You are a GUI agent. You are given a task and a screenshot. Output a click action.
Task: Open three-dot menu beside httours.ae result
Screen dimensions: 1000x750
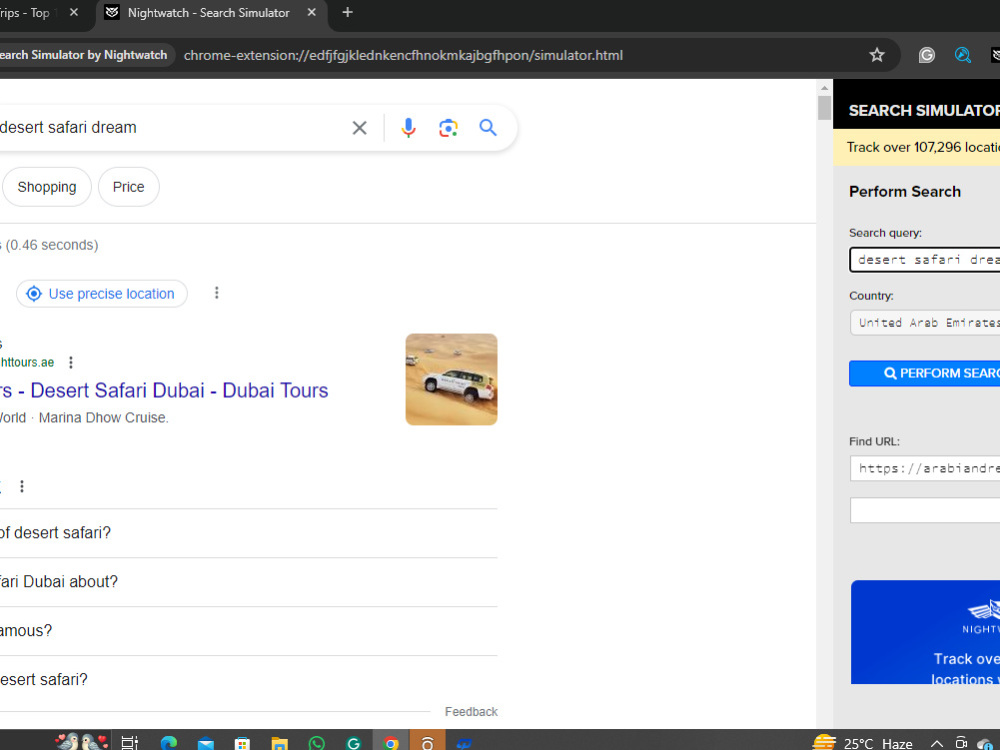[71, 362]
